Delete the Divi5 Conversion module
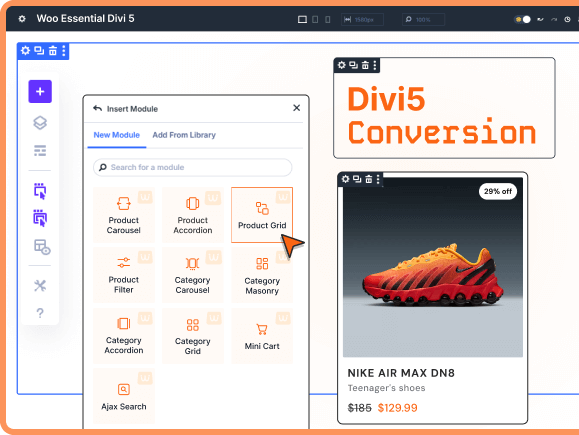This screenshot has width=579, height=435. tap(365, 65)
